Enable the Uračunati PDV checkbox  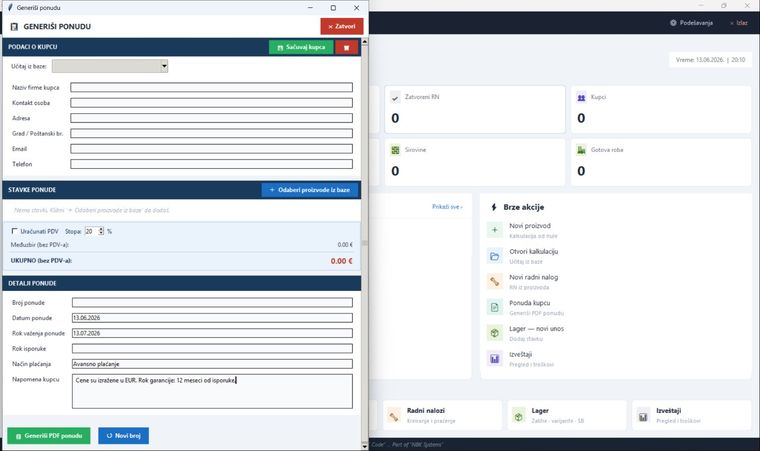pos(15,231)
